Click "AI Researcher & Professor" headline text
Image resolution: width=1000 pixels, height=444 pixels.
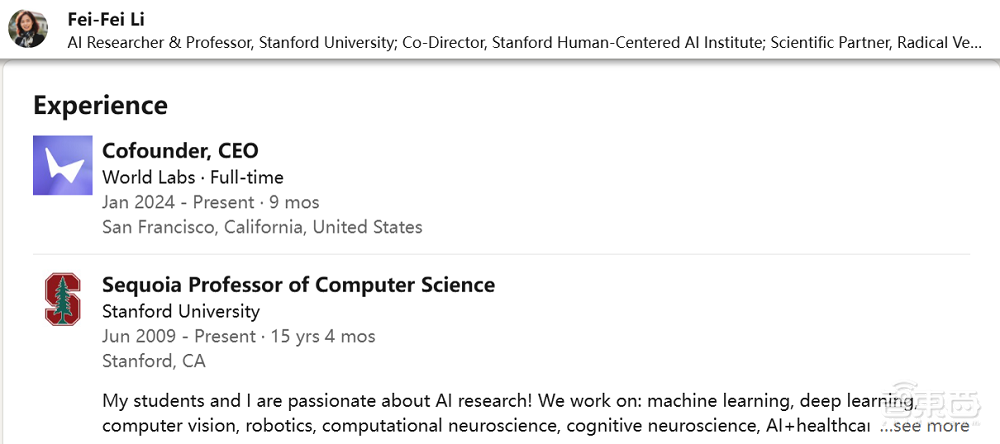point(158,43)
